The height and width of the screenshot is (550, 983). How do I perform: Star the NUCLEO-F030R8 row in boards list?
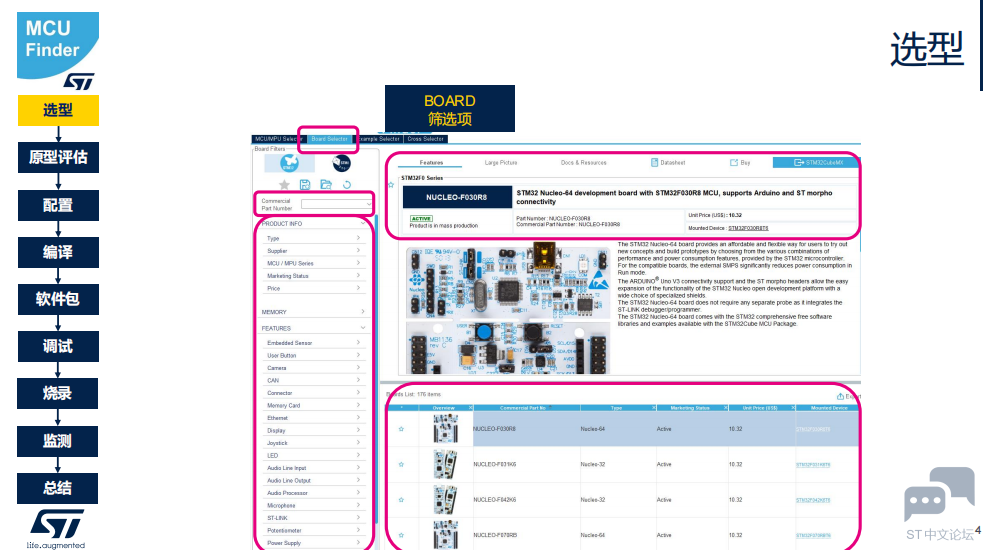point(401,429)
